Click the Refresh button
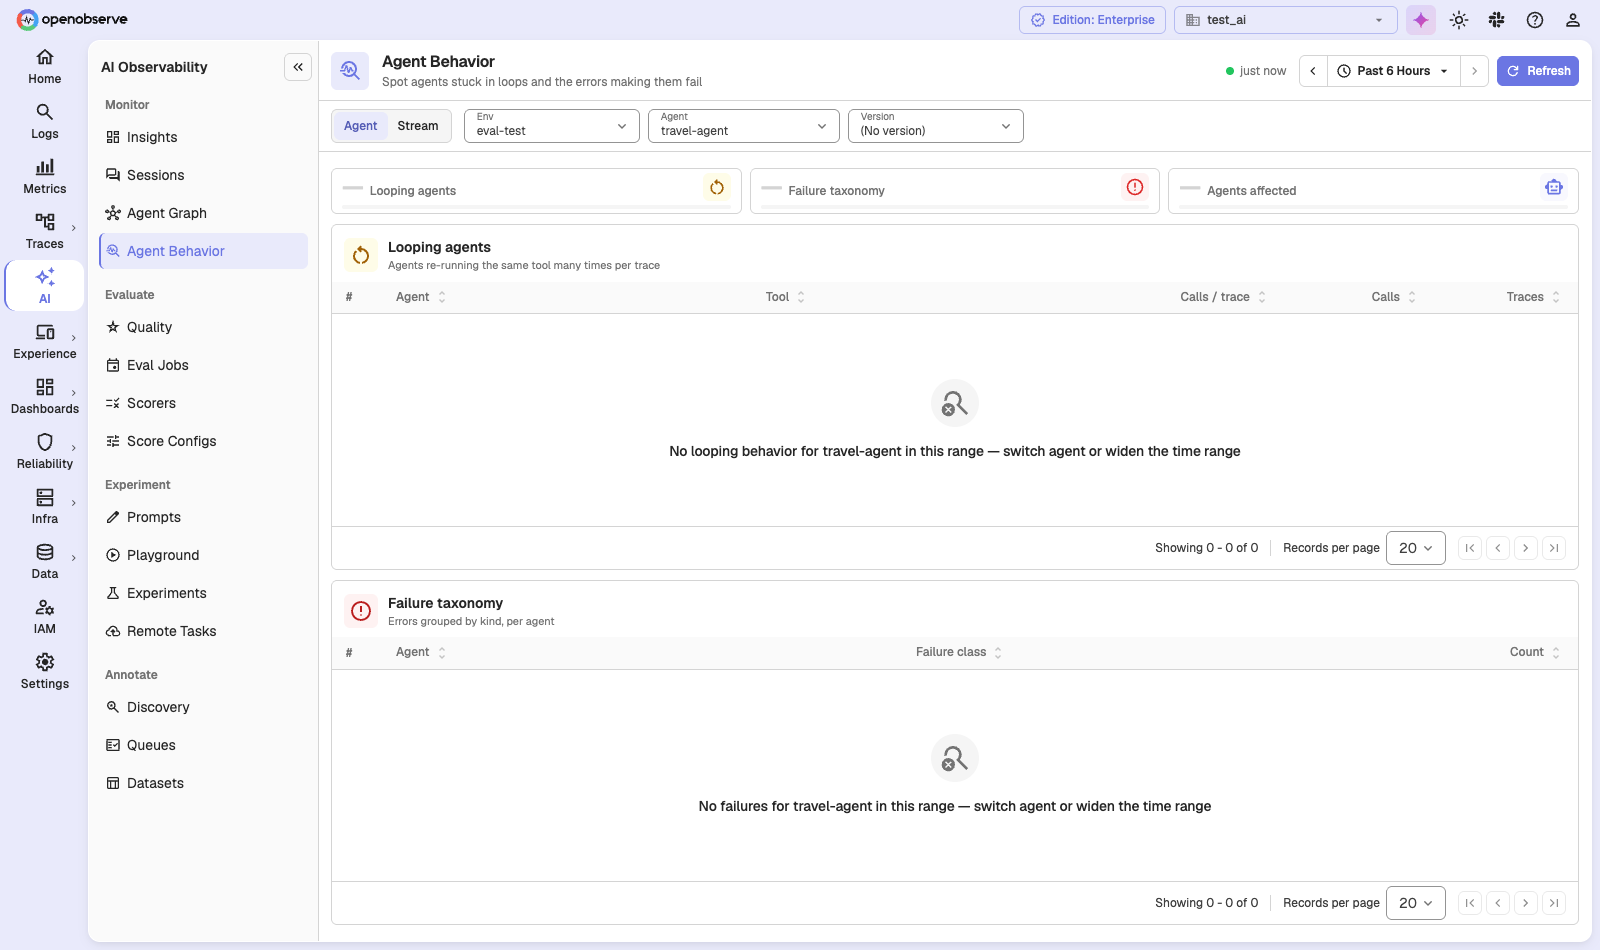This screenshot has height=950, width=1600. click(x=1538, y=71)
